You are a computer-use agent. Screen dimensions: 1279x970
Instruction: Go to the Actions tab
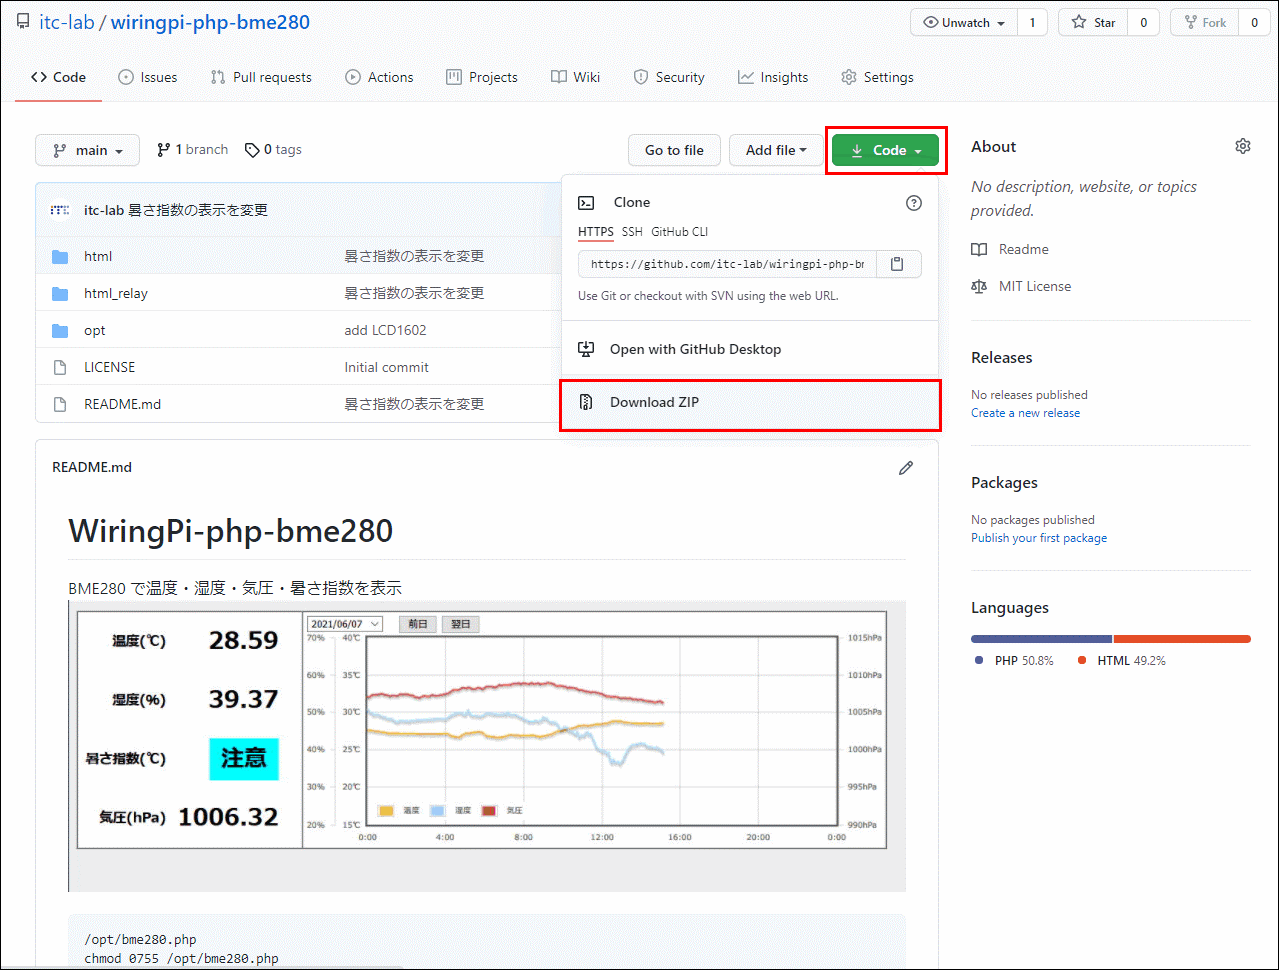(x=379, y=77)
